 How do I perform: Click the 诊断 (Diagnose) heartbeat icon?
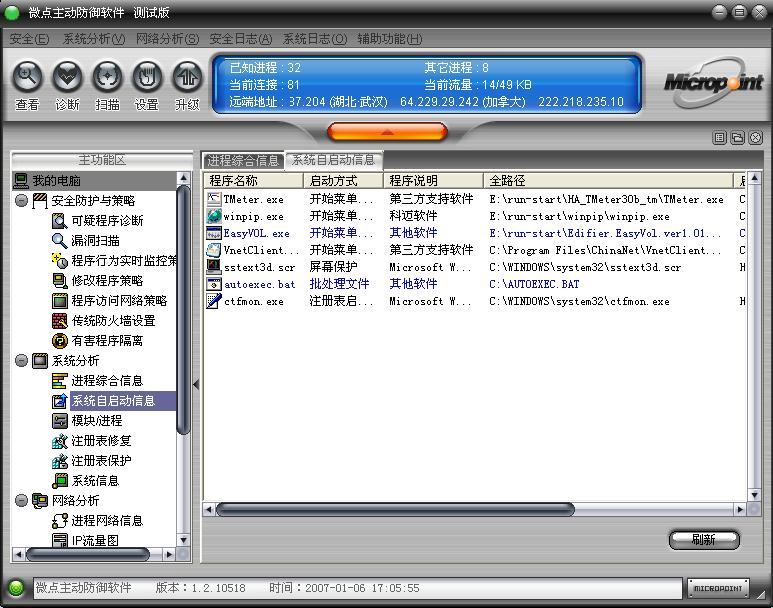click(x=67, y=77)
